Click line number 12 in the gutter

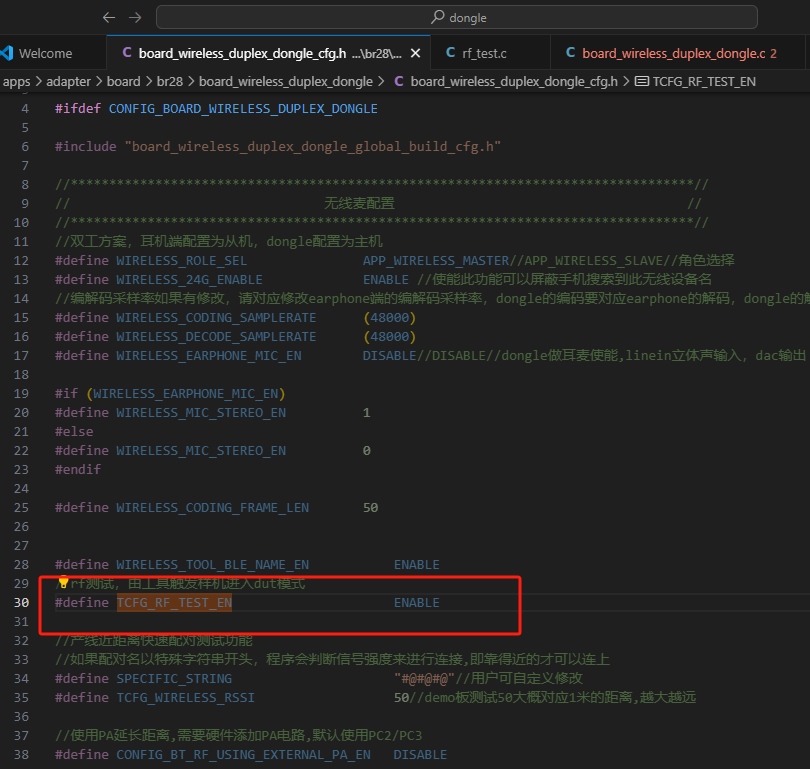click(21, 261)
